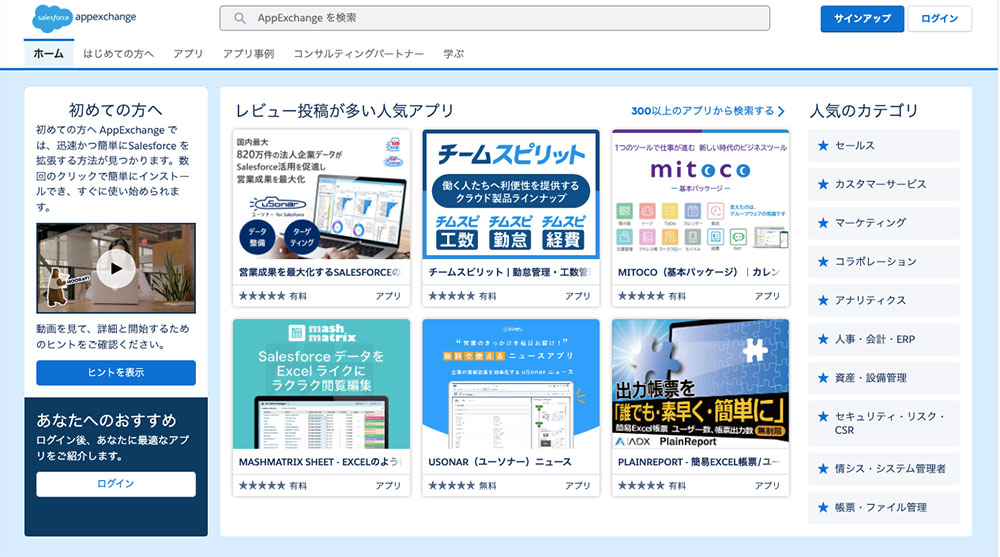1000x557 pixels.
Task: Click the star icon beside アナリティクス
Action: [x=823, y=300]
